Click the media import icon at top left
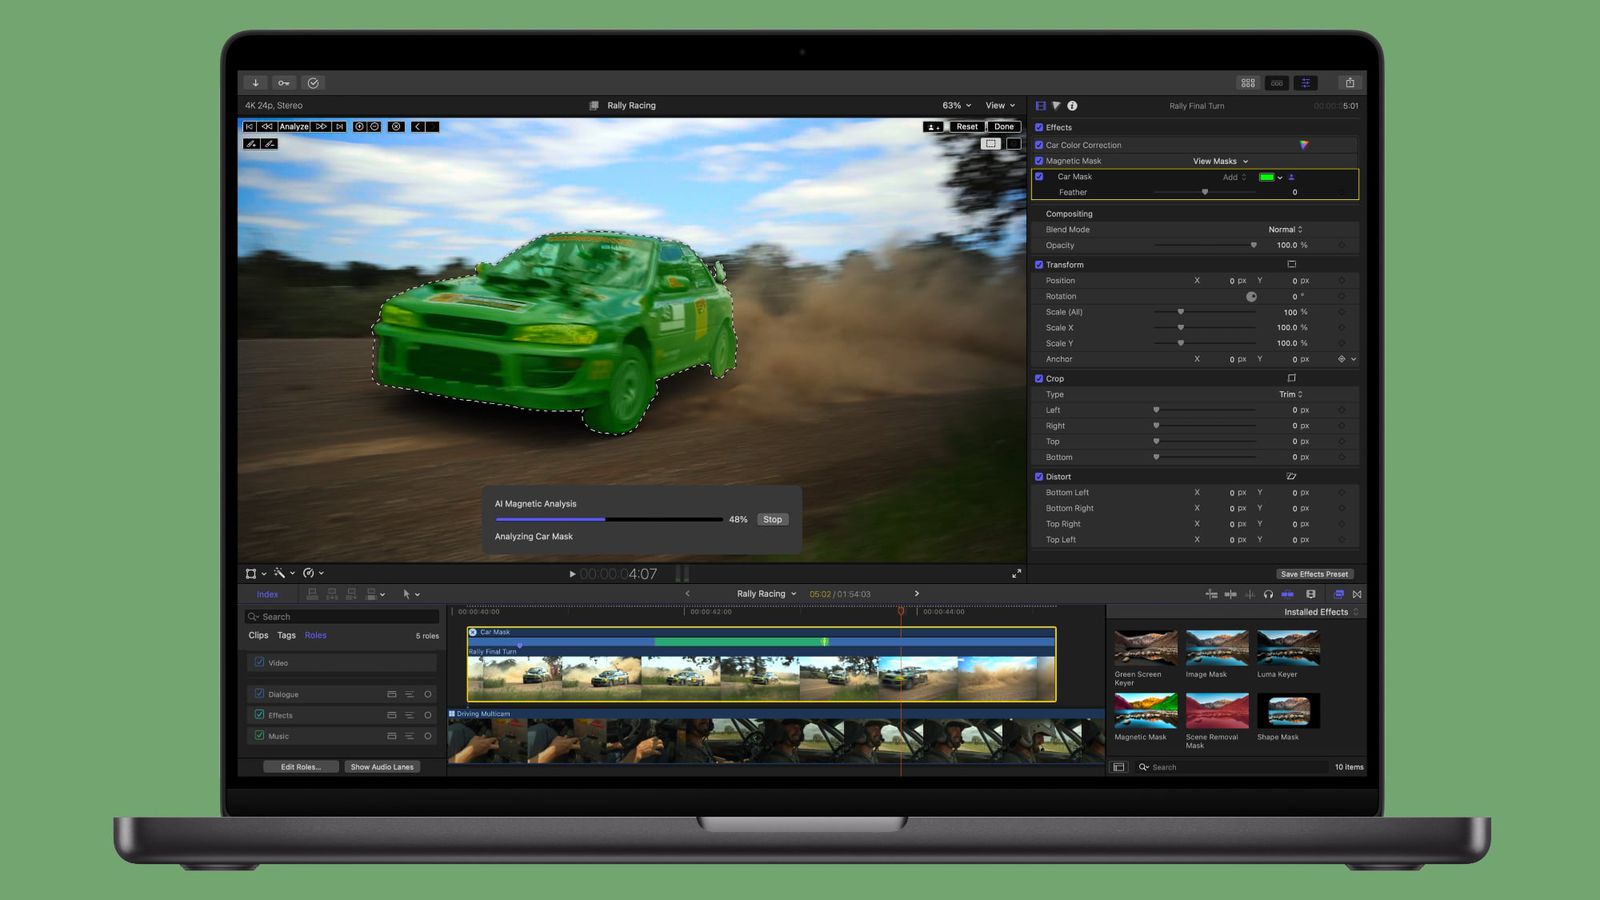Screen dimensions: 1600x900 tap(255, 82)
